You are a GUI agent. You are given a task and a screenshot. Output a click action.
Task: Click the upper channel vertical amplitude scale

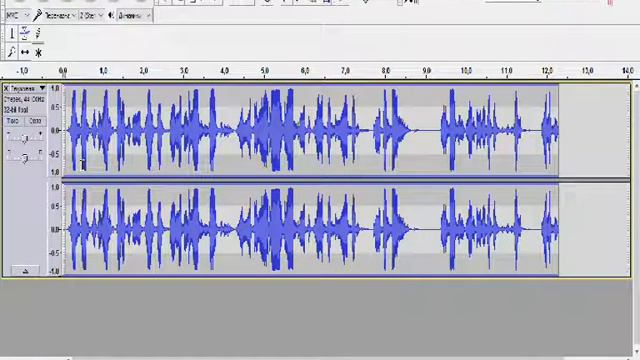(x=55, y=130)
